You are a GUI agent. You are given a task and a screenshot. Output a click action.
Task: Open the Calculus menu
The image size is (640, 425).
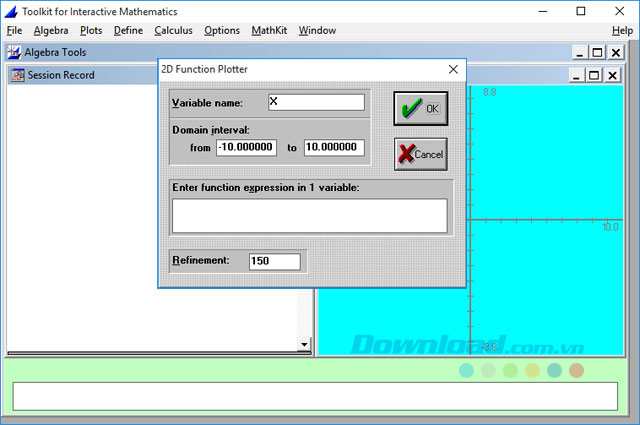(x=173, y=31)
